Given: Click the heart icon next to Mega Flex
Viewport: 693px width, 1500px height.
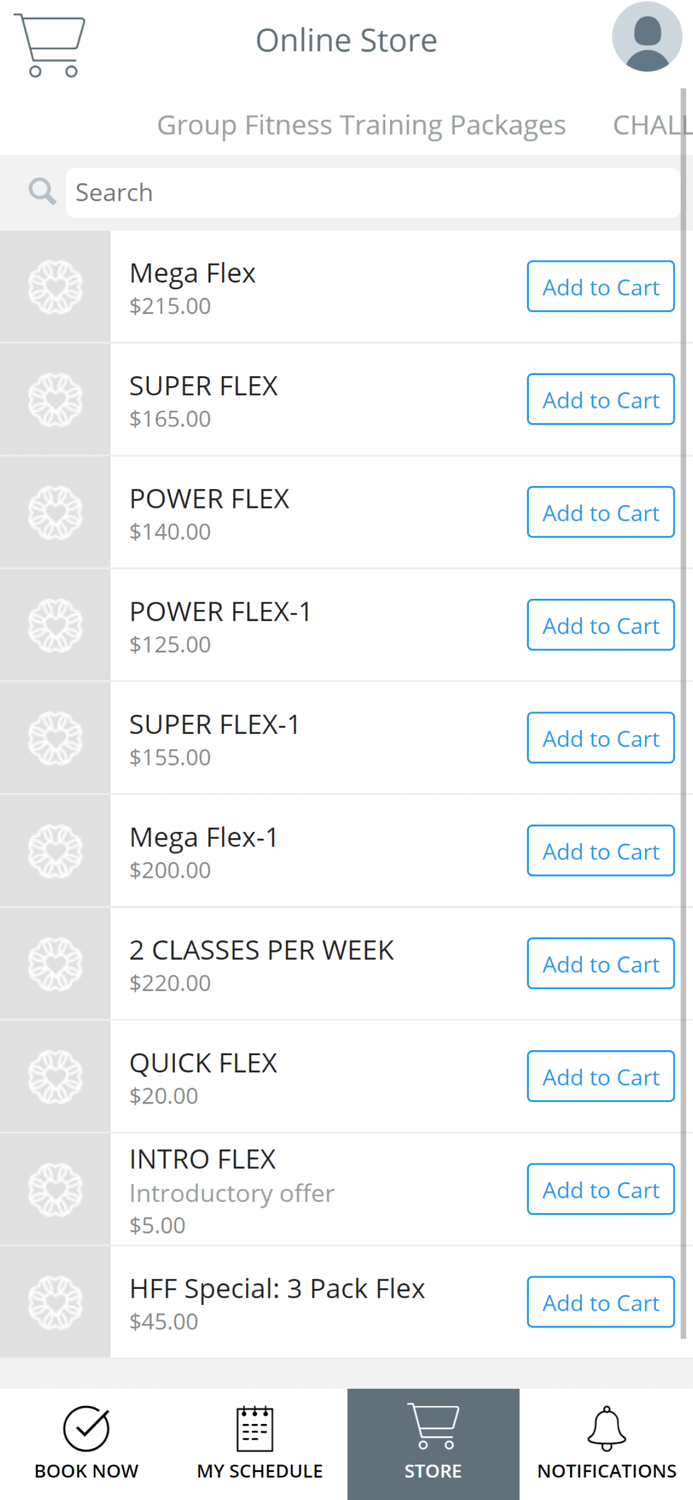Looking at the screenshot, I should pyautogui.click(x=54, y=286).
